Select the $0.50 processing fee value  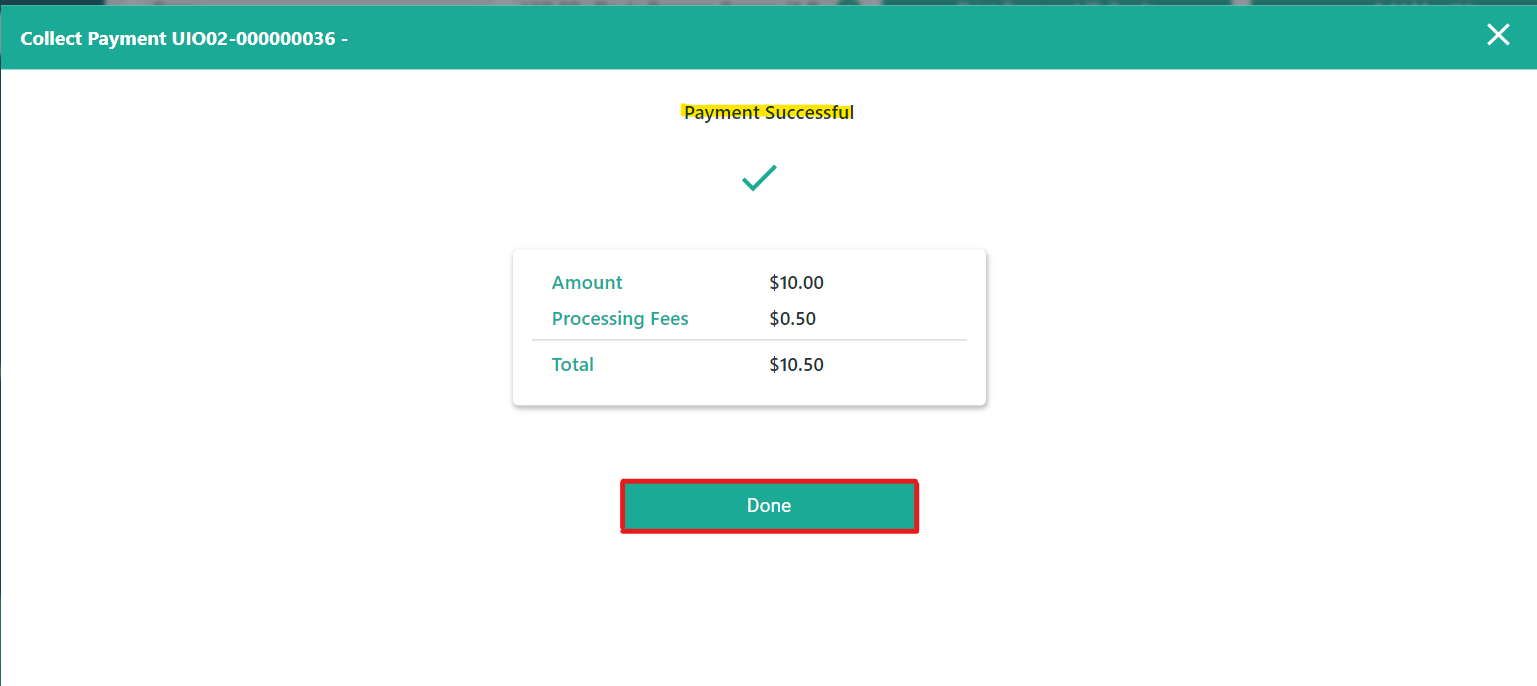(792, 319)
